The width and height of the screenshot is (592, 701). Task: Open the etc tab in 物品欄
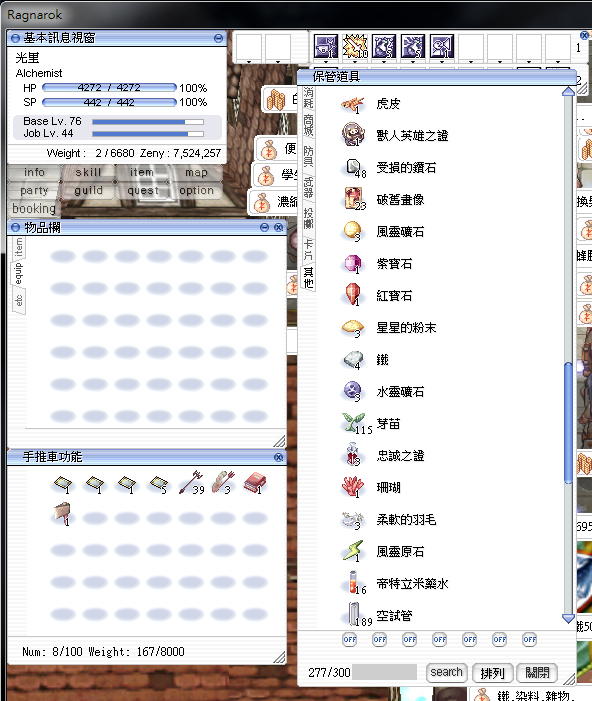[x=18, y=300]
